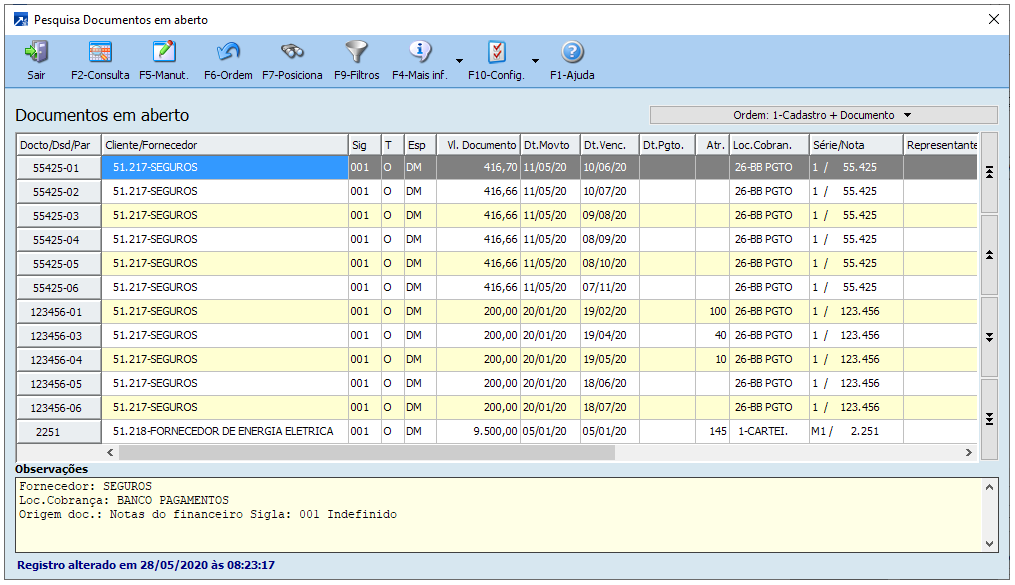Image resolution: width=1015 pixels, height=585 pixels.
Task: Expand the arrow beside F10-Config.
Action: click(535, 61)
